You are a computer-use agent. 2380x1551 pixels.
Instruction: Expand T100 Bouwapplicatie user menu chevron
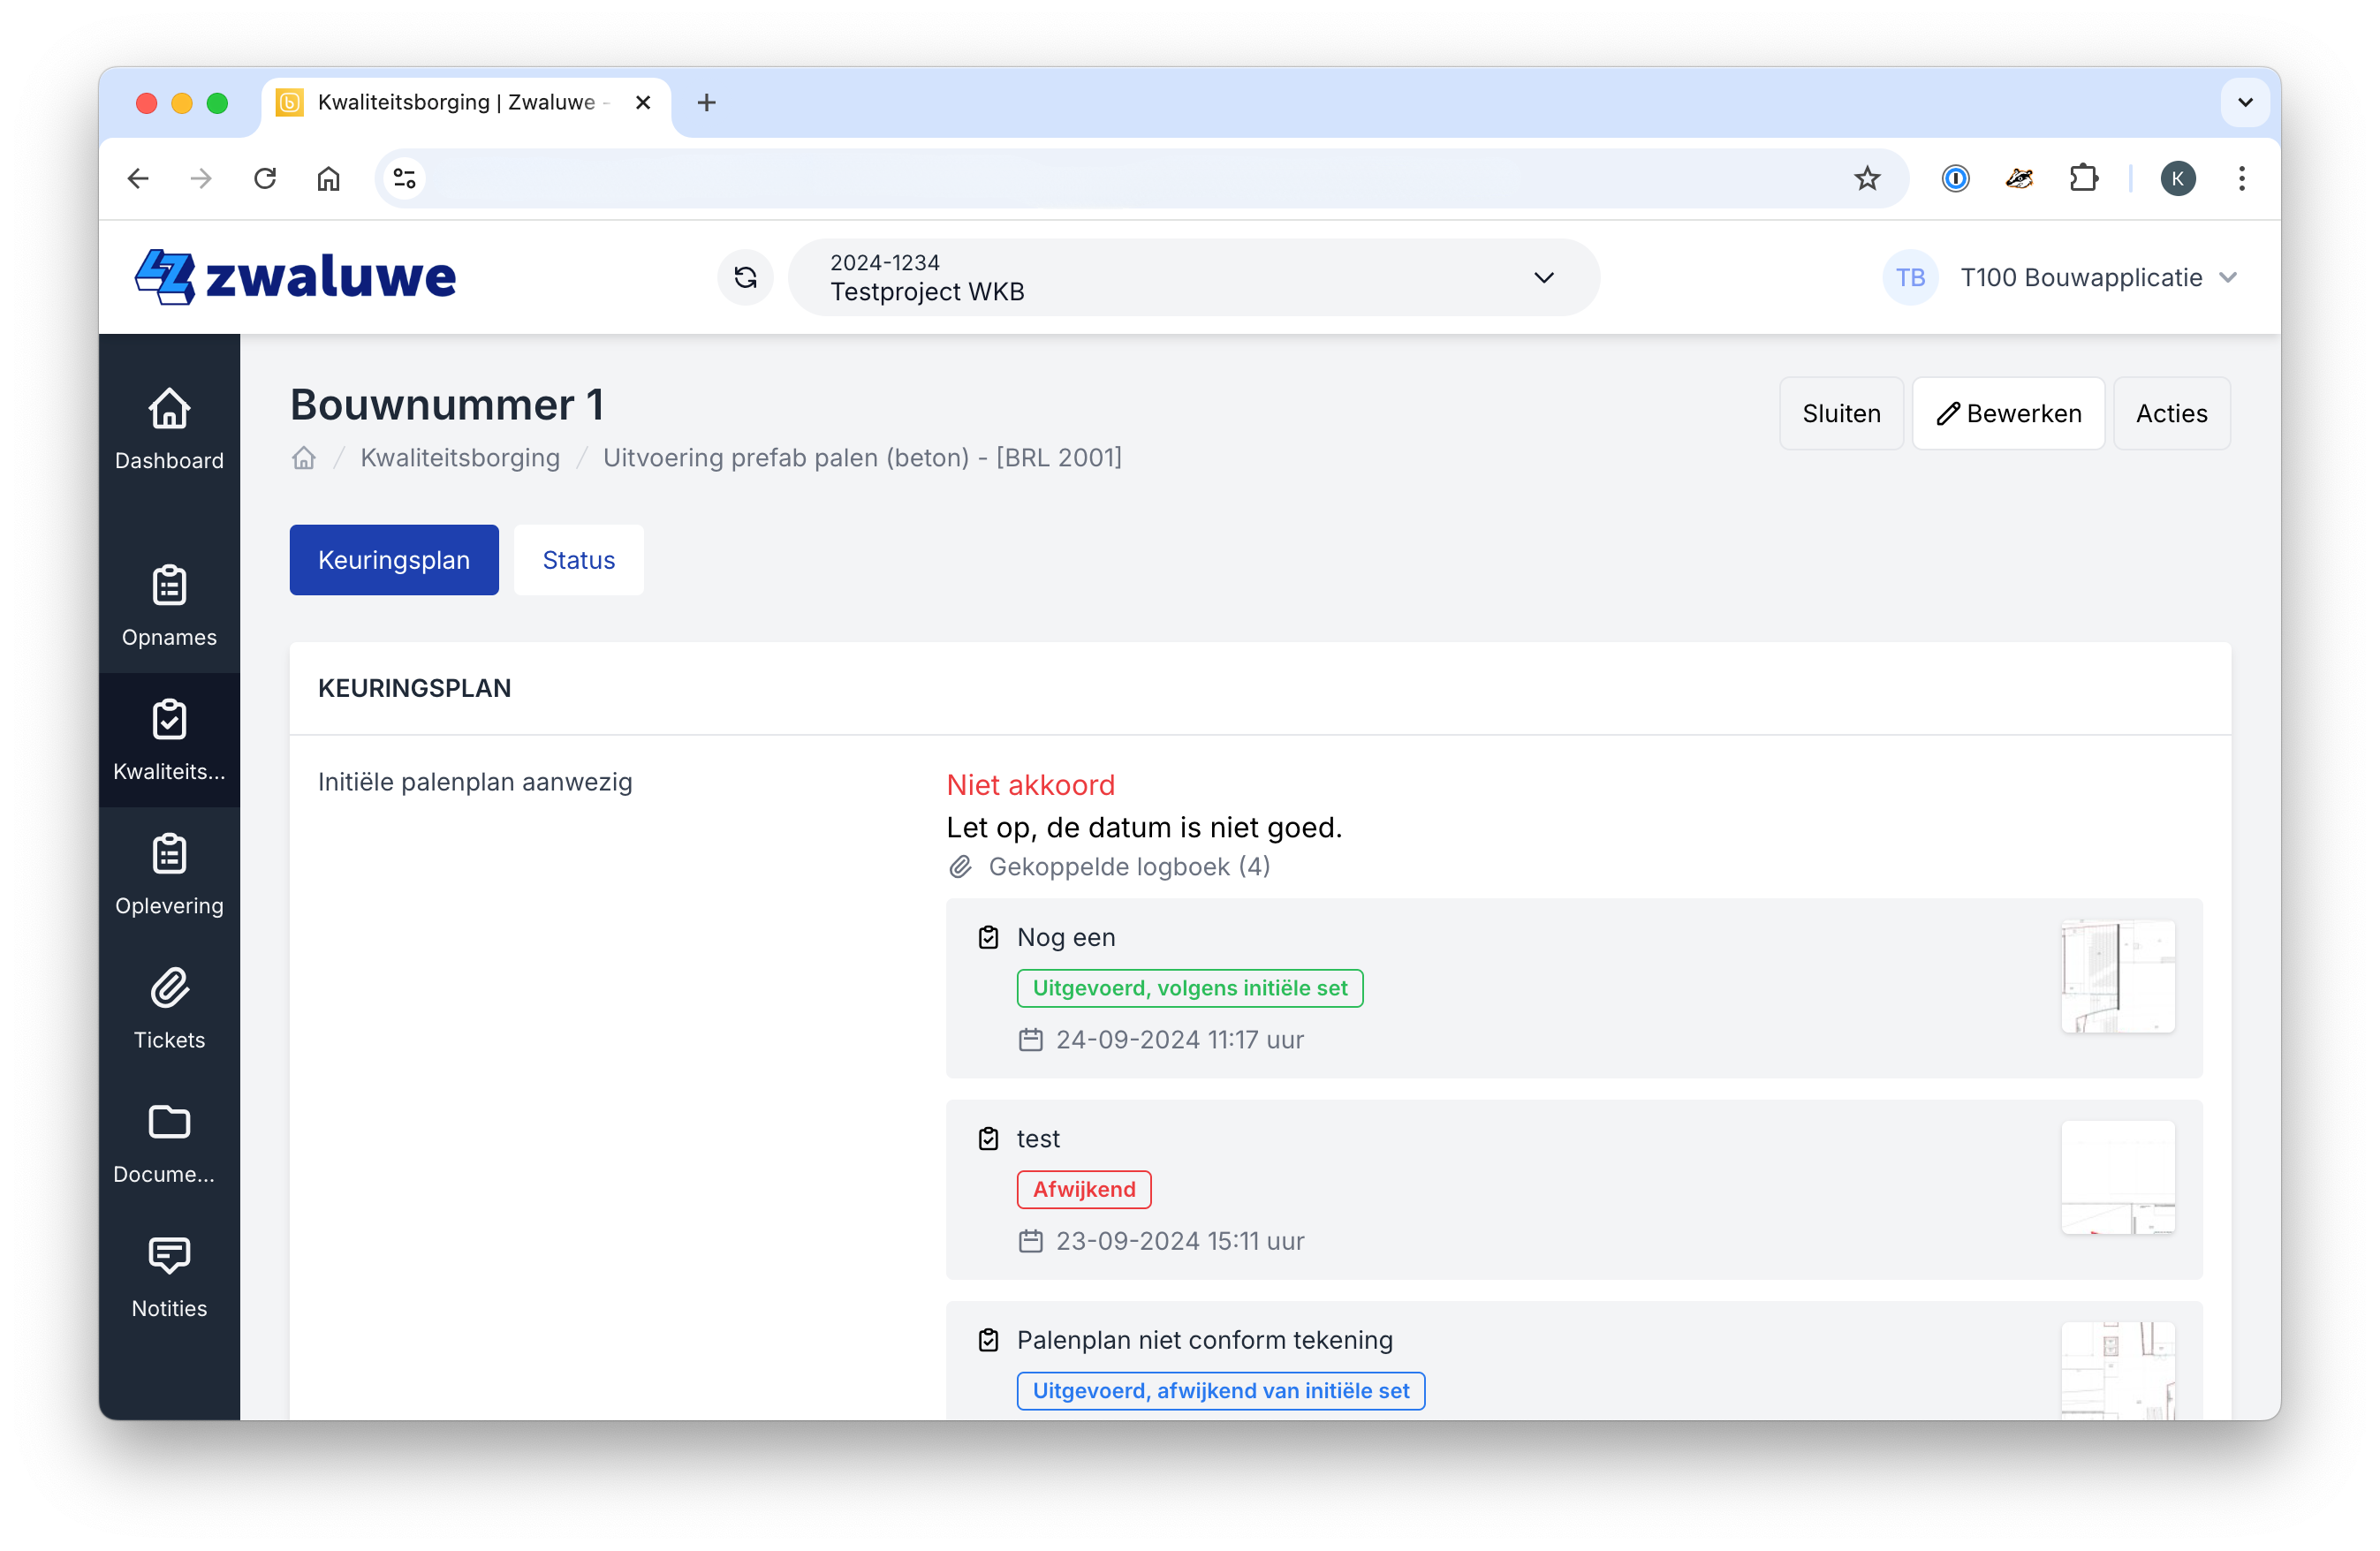[2228, 277]
